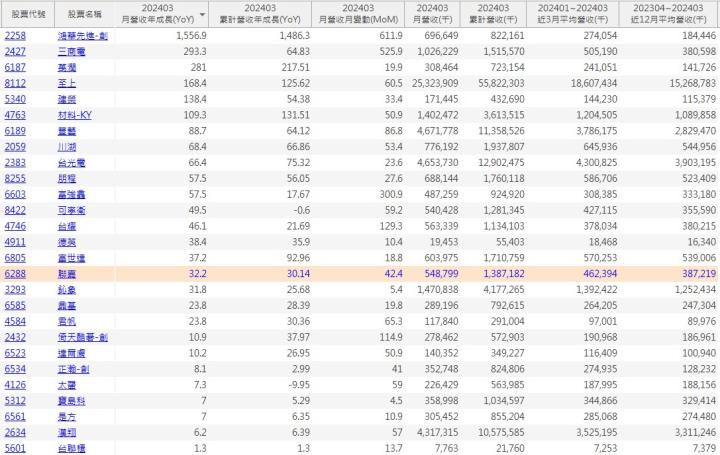
Task: Open stock code link 2427
Action: 15,51
